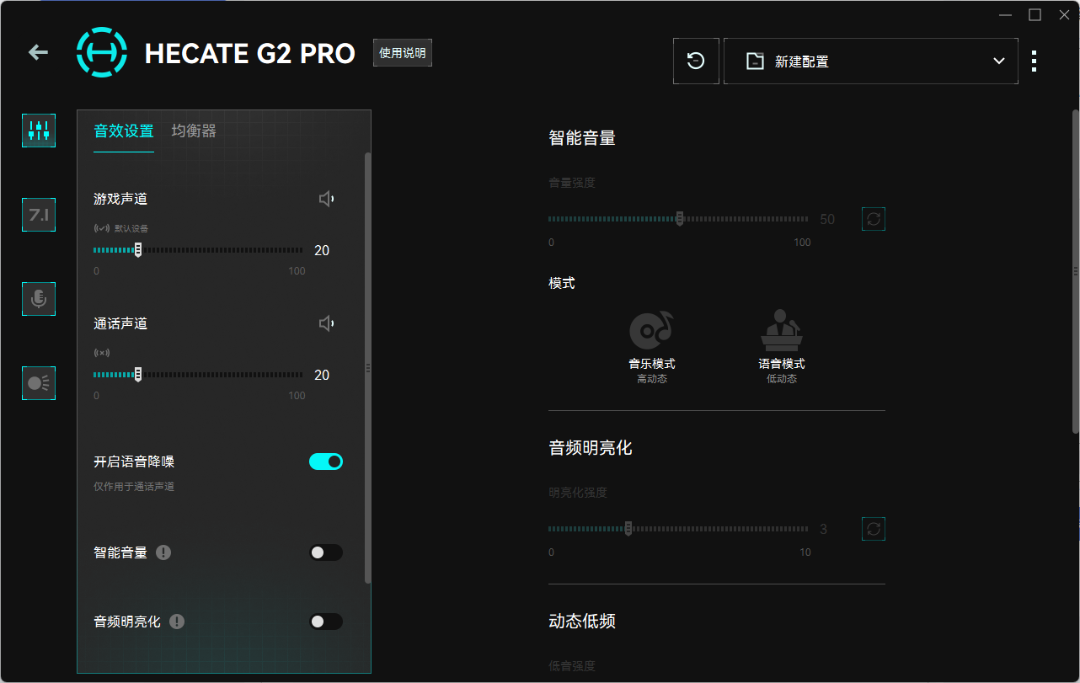Open the 7.1 surround sound panel
Image resolution: width=1080 pixels, height=683 pixels.
[x=39, y=215]
